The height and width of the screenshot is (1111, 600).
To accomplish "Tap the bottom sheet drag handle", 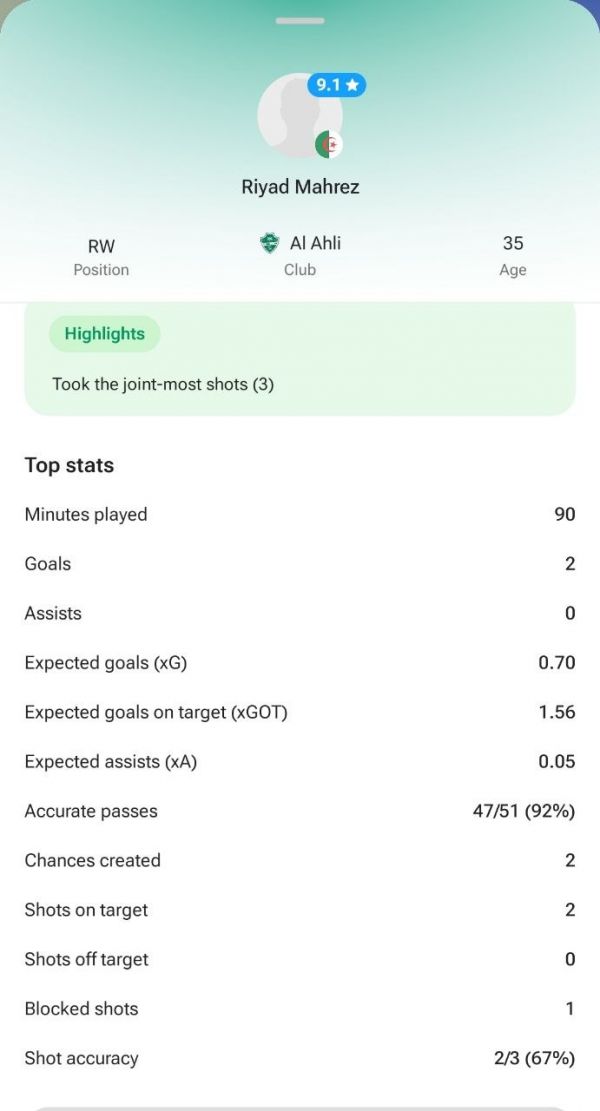I will 300,21.
